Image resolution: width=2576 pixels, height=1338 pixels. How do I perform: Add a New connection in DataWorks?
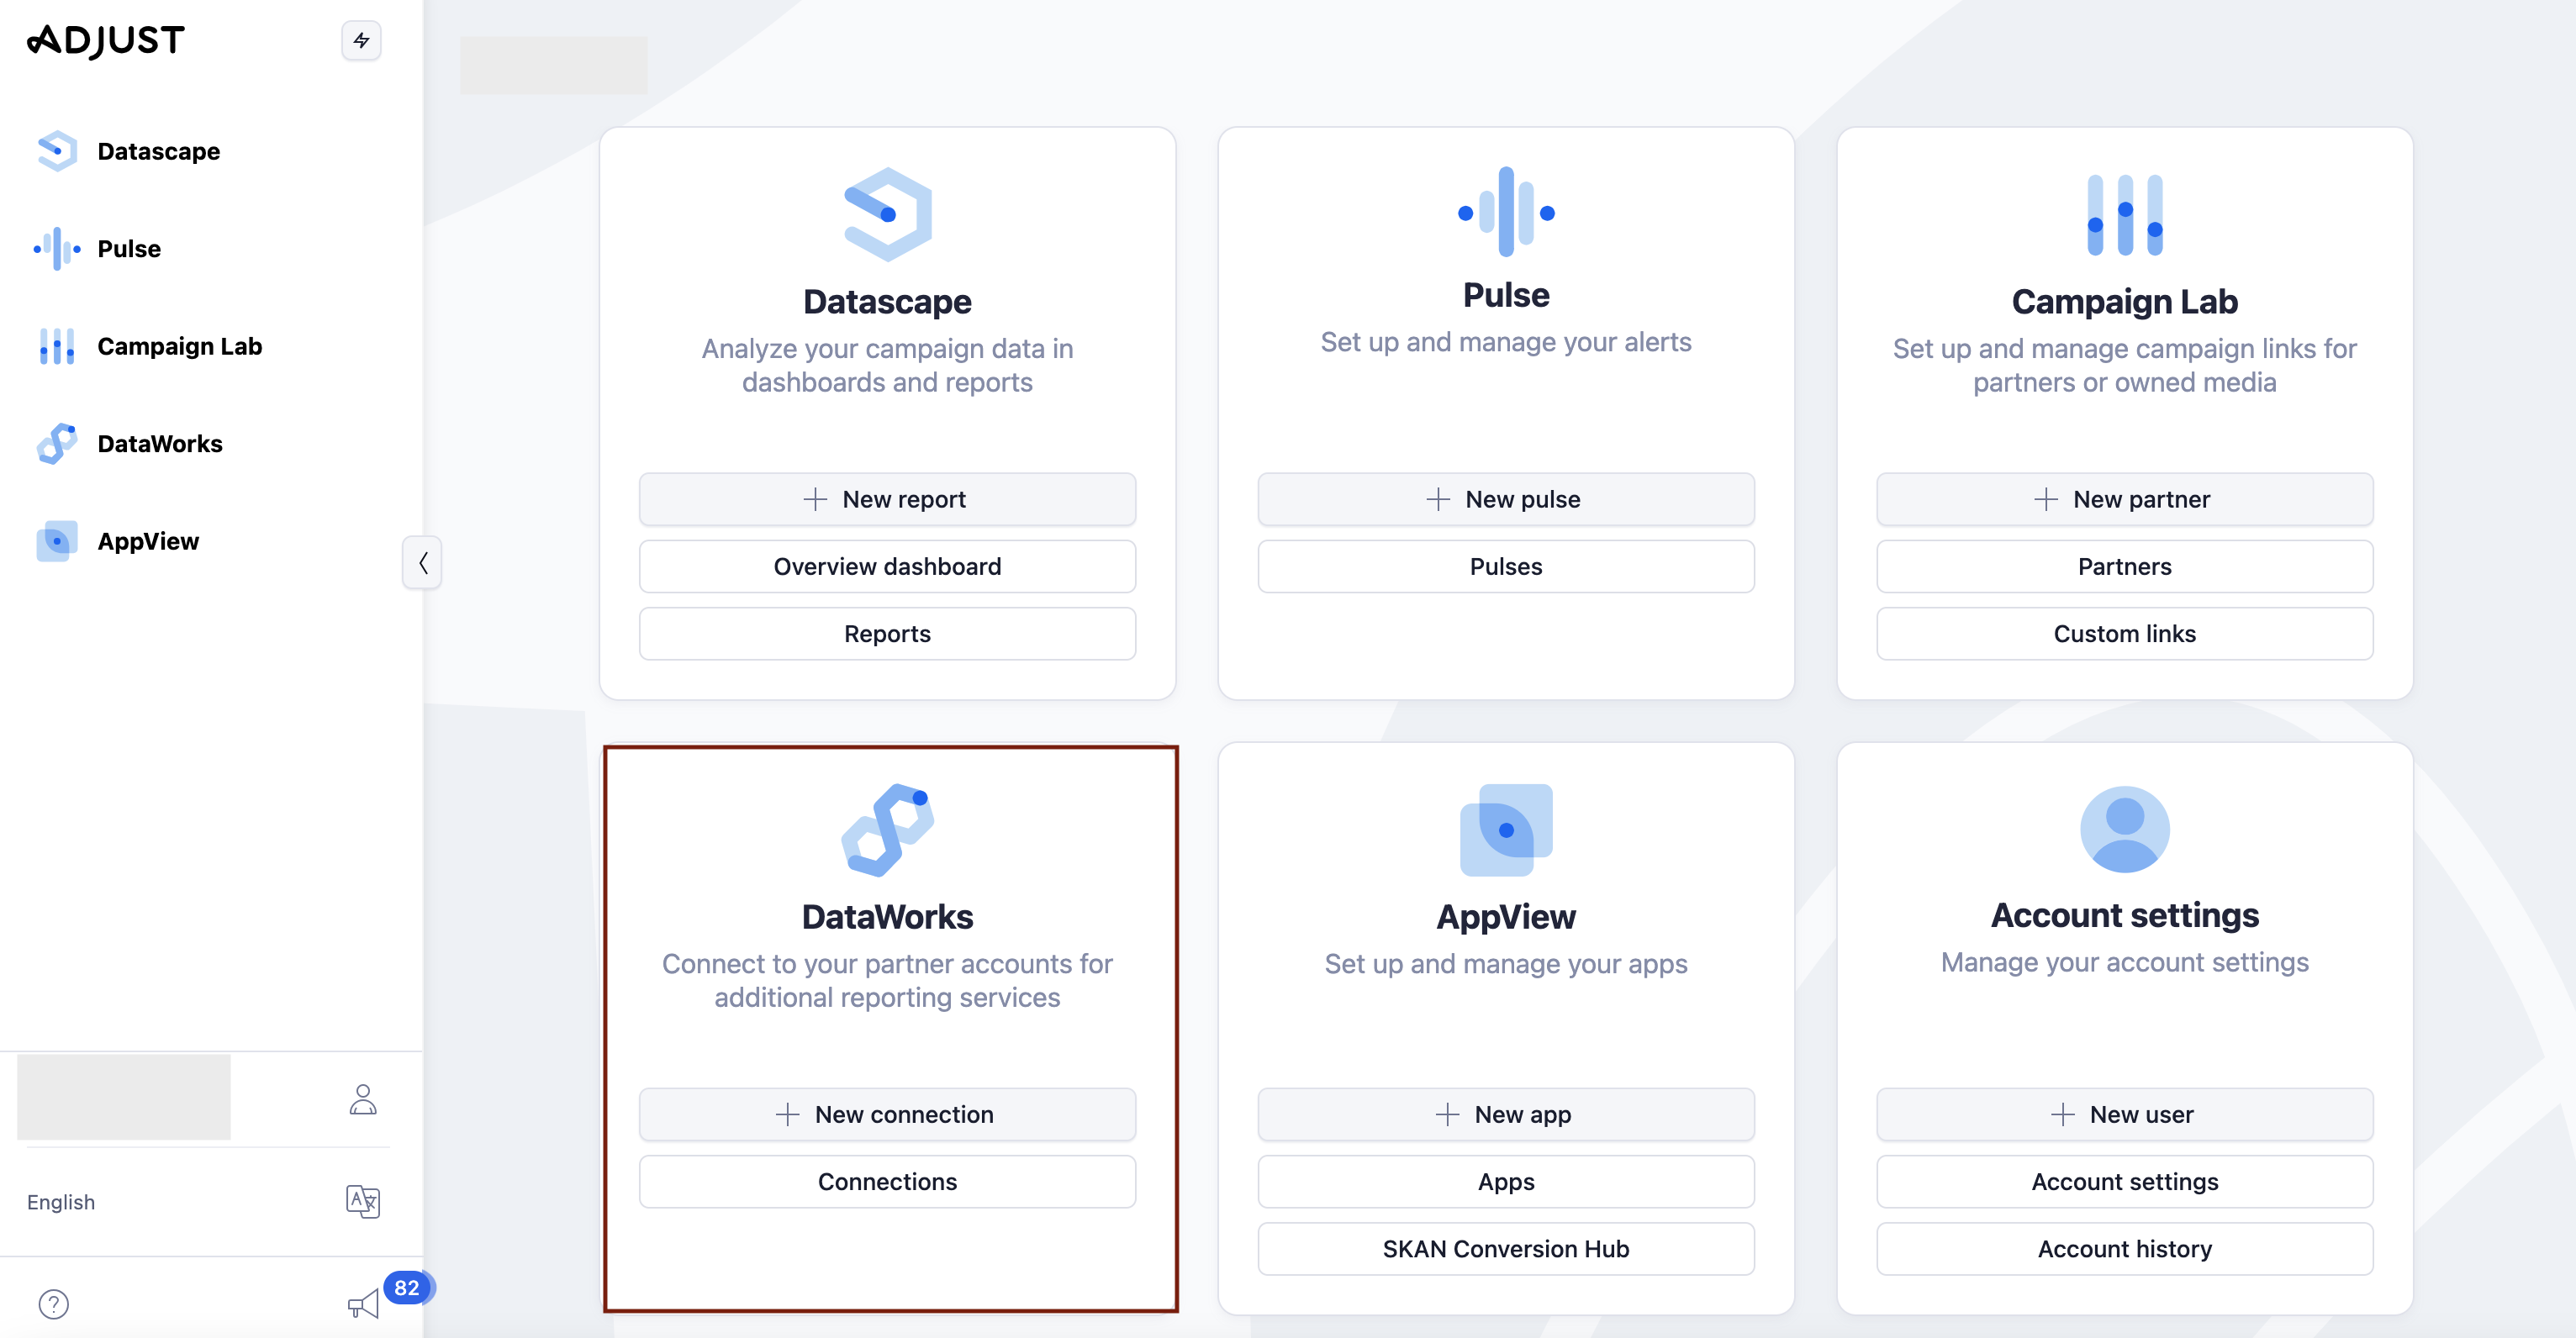tap(887, 1114)
